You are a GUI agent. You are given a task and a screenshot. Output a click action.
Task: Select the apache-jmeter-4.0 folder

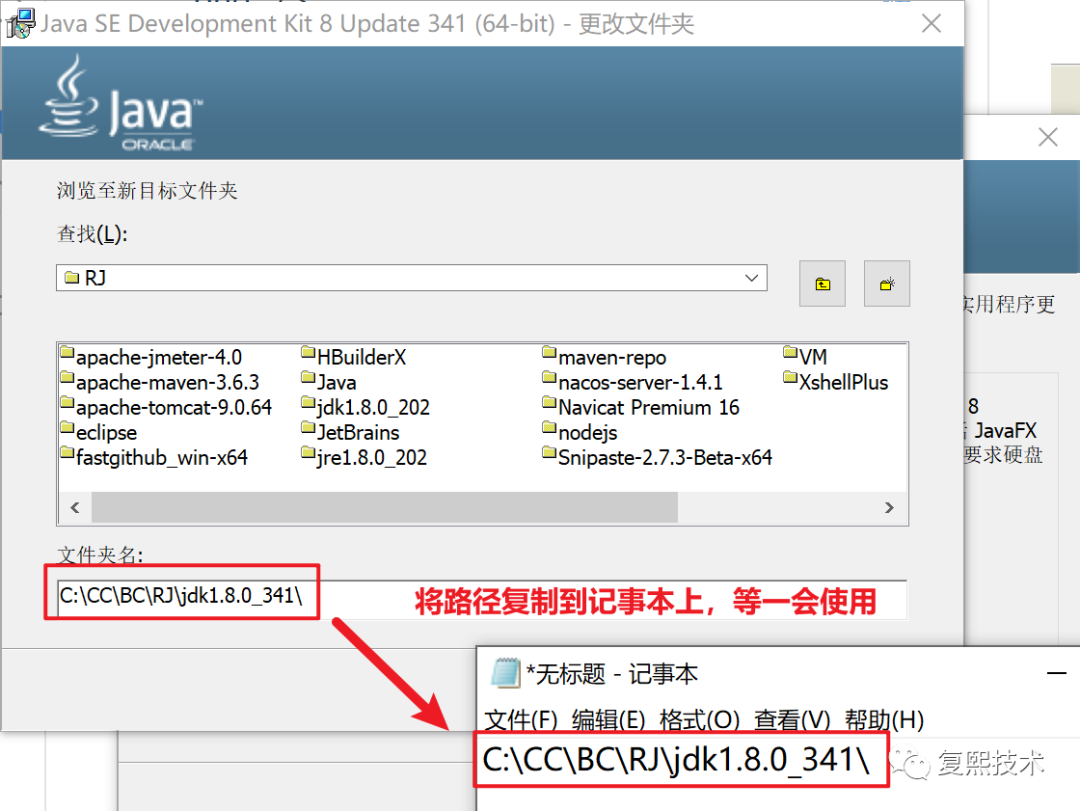[x=151, y=357]
